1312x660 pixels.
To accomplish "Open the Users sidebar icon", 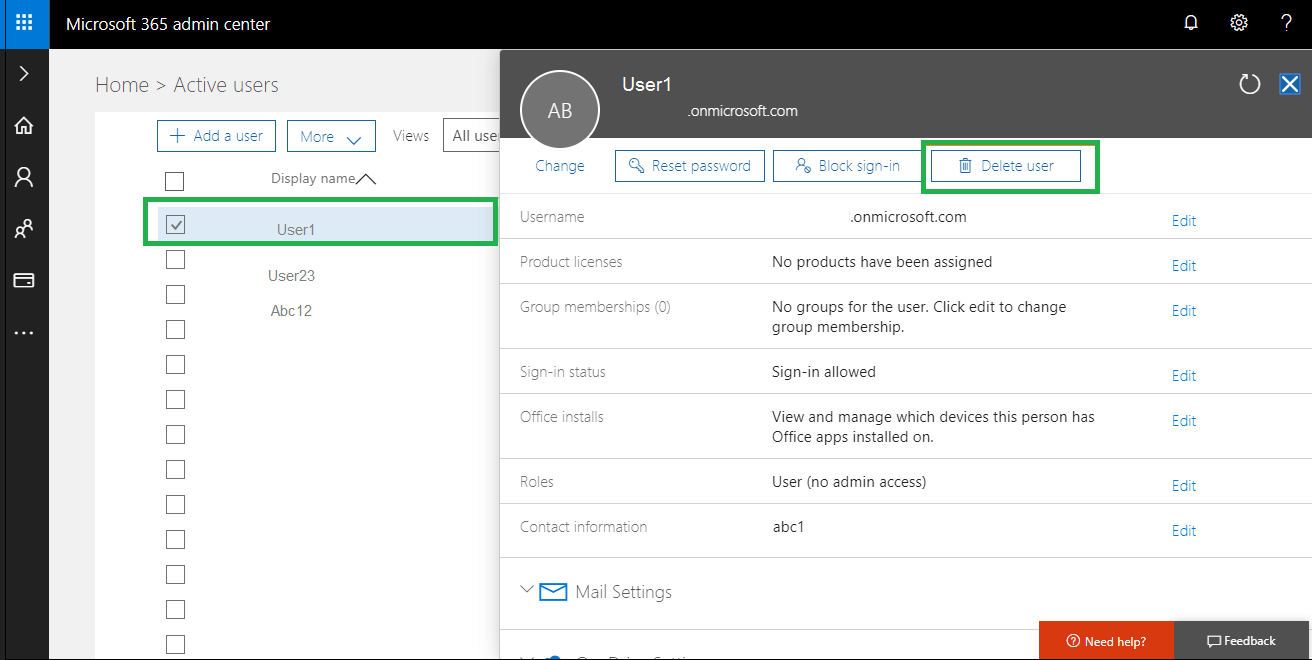I will click(x=24, y=177).
